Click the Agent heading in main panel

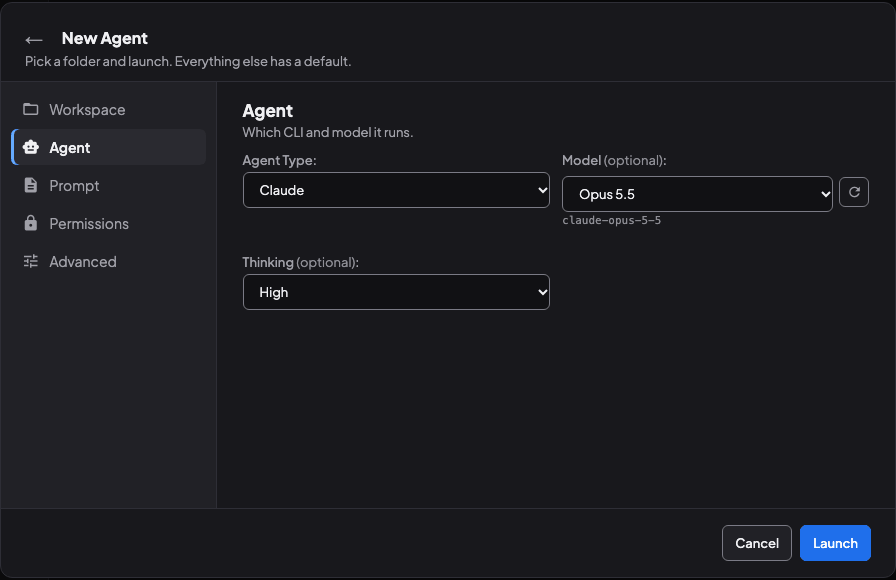[267, 110]
